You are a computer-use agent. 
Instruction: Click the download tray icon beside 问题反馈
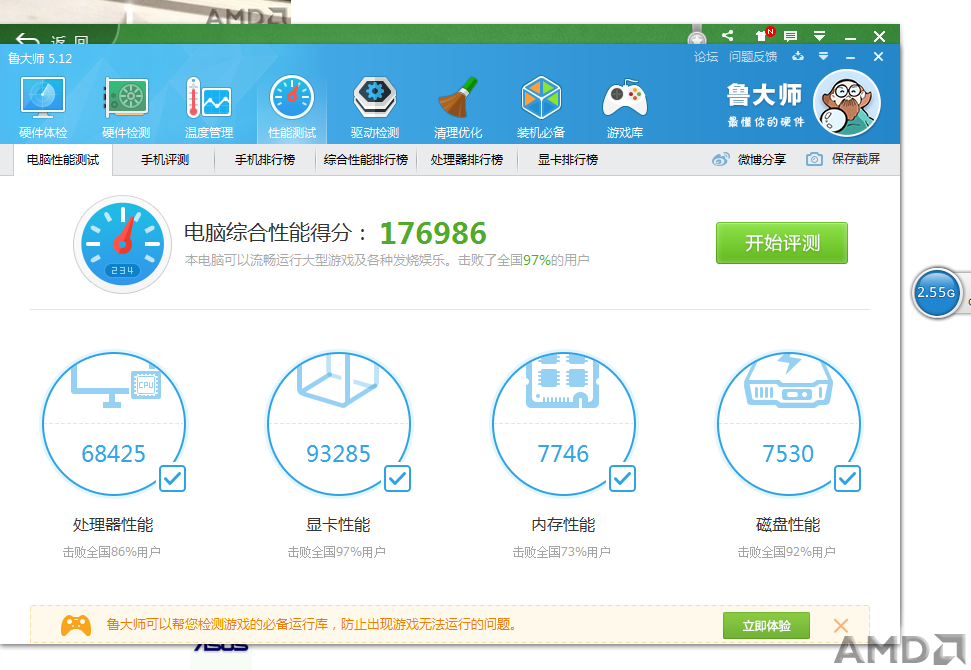(798, 56)
